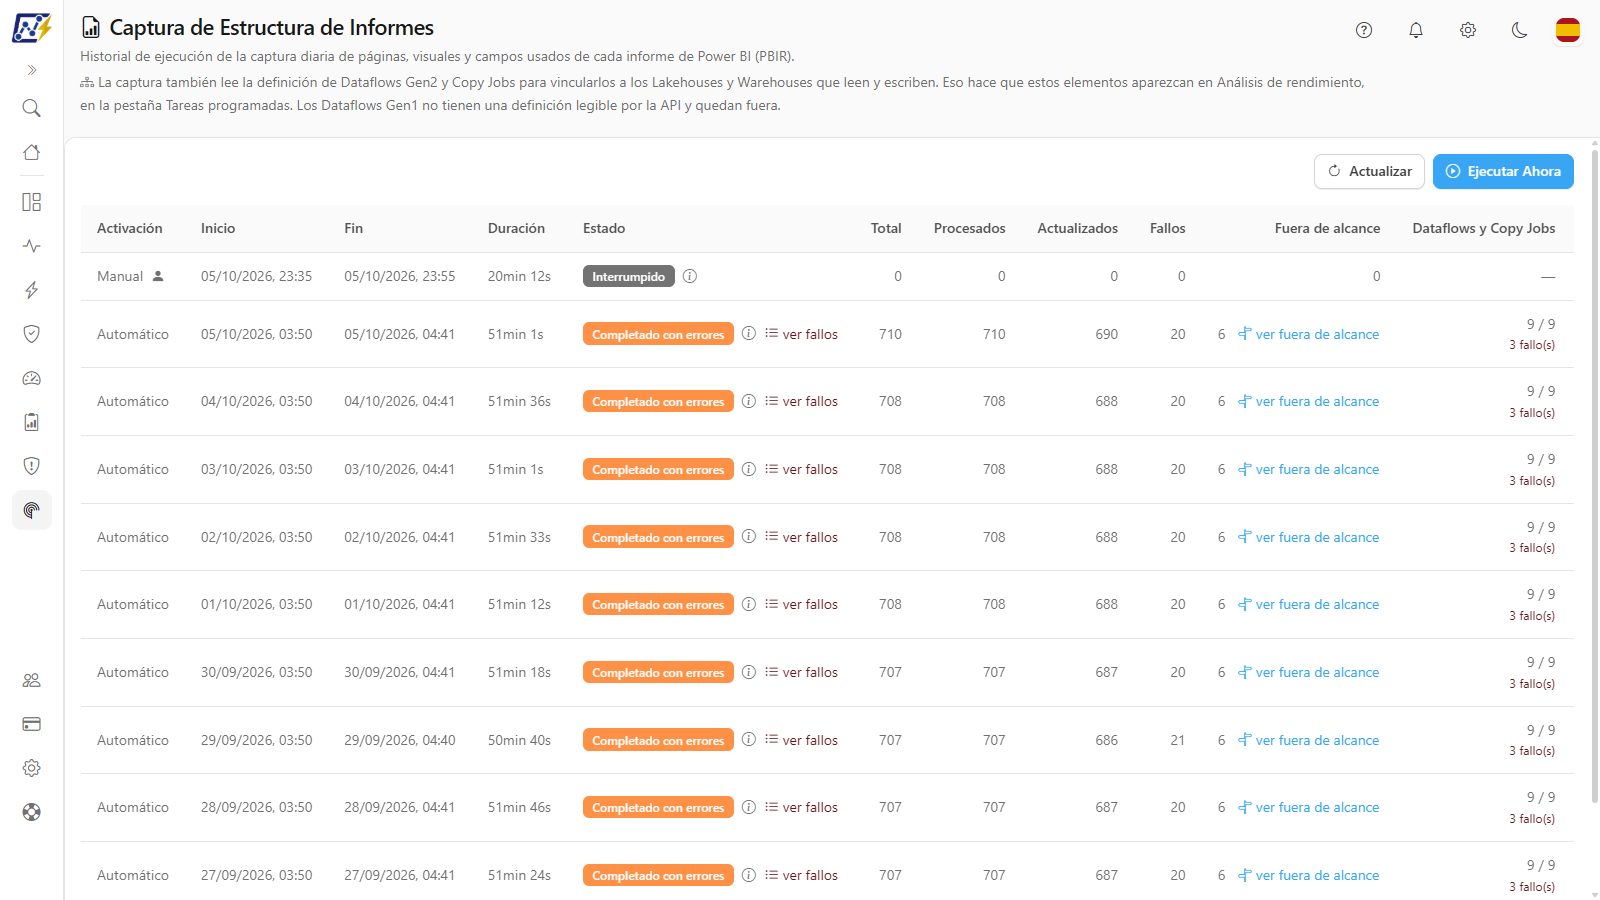The height and width of the screenshot is (900, 1600).
Task: Open ver fallos for 05/10/2026 automatic run
Action: (x=802, y=334)
